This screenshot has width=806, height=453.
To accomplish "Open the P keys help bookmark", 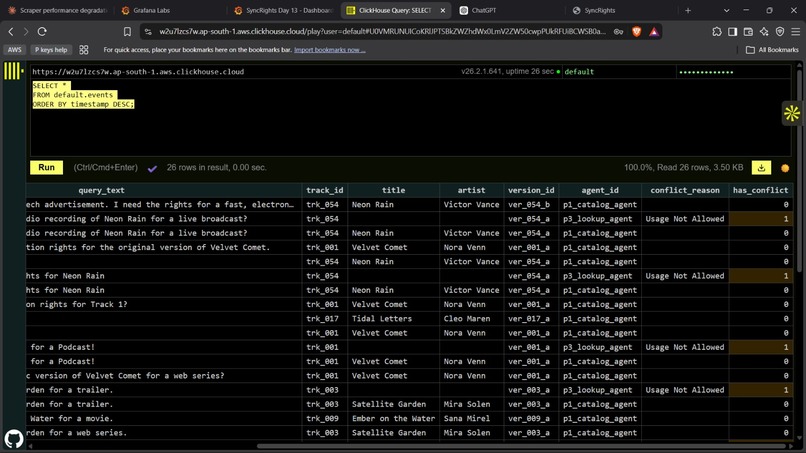I will tap(51, 50).
